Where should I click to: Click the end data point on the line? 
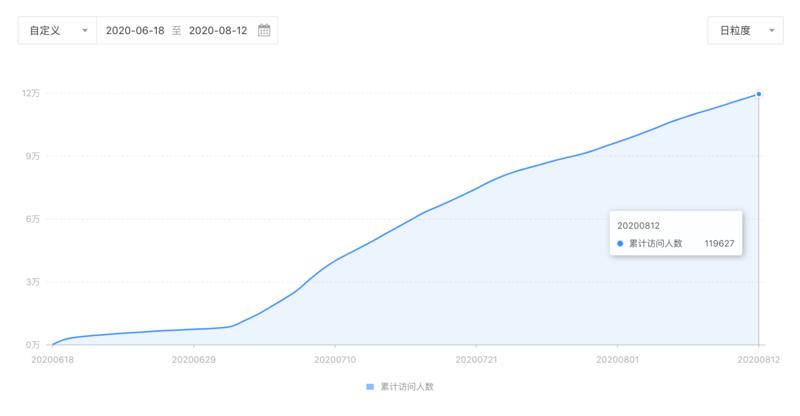(759, 94)
